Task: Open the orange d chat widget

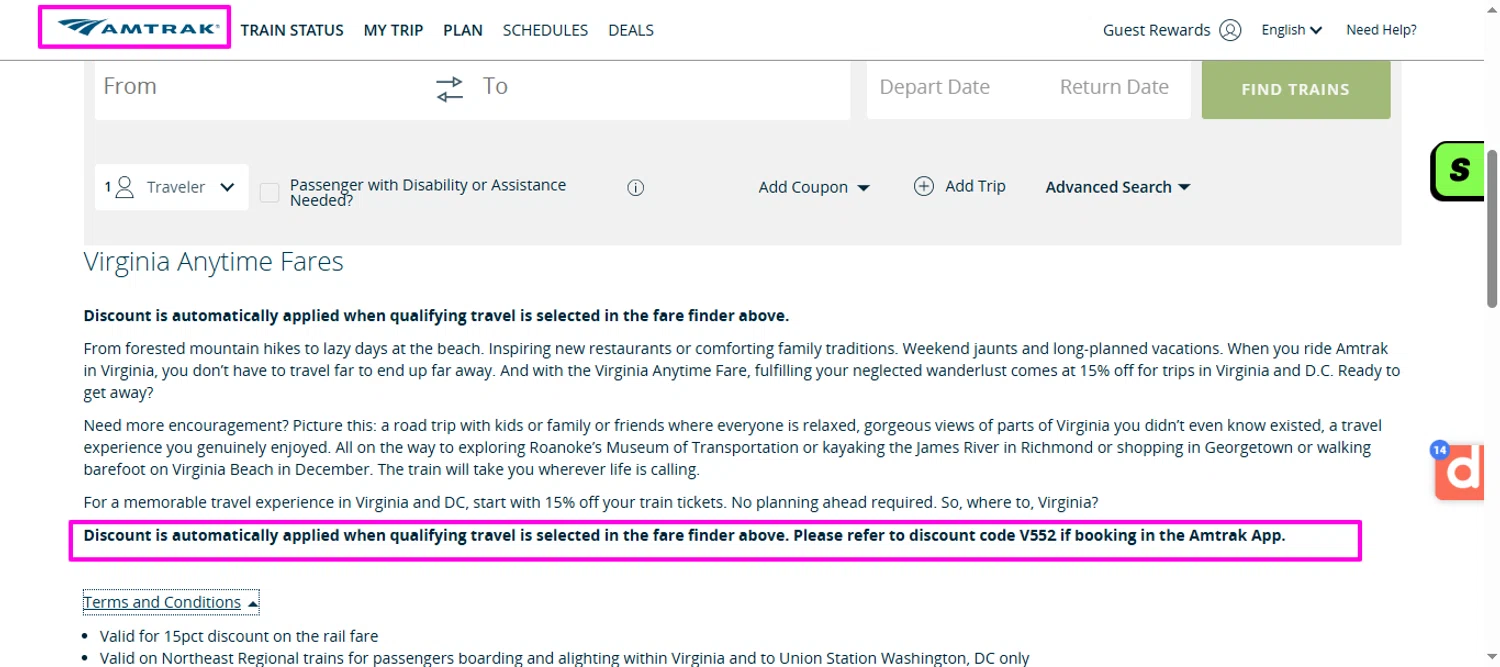Action: (1460, 472)
